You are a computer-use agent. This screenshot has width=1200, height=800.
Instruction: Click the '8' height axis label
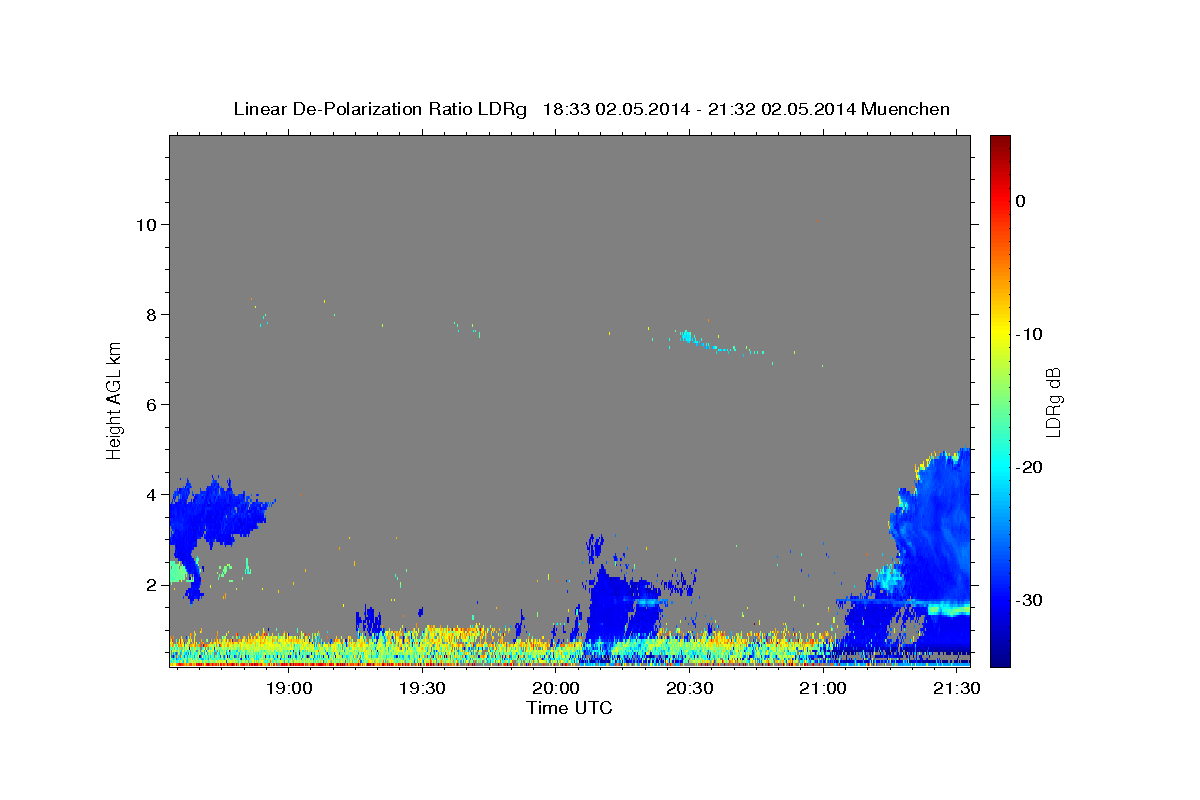point(152,314)
